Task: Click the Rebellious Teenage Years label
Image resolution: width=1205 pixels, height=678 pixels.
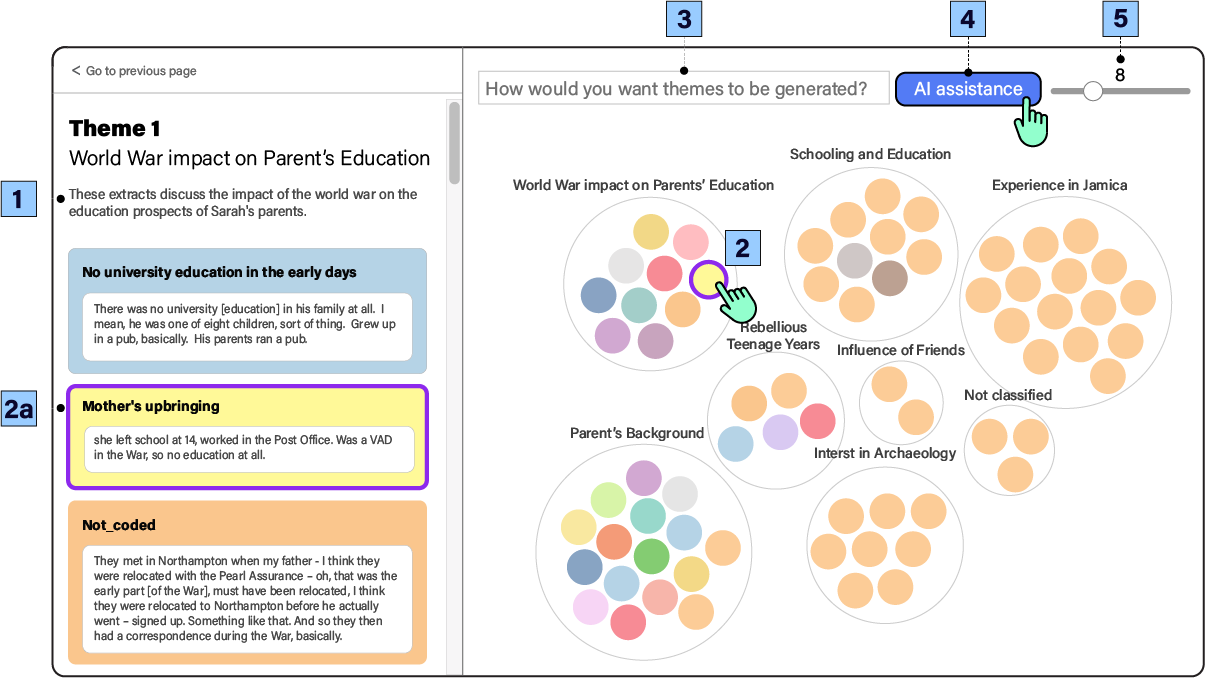Action: coord(773,336)
